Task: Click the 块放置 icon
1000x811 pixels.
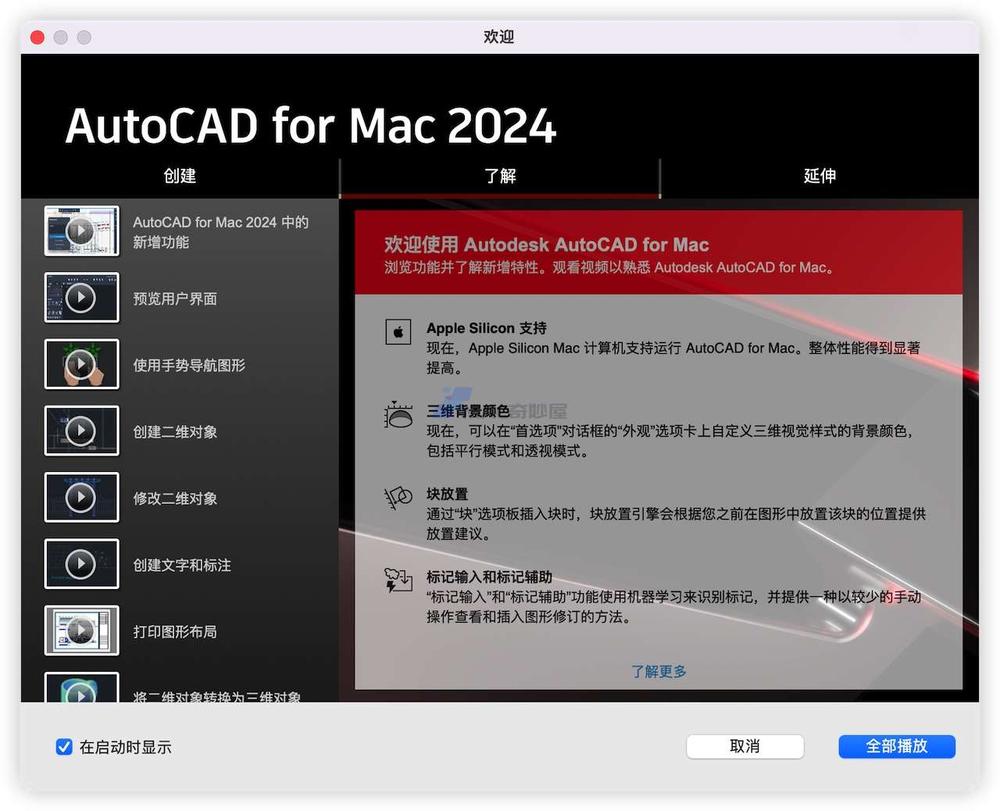Action: (x=398, y=497)
